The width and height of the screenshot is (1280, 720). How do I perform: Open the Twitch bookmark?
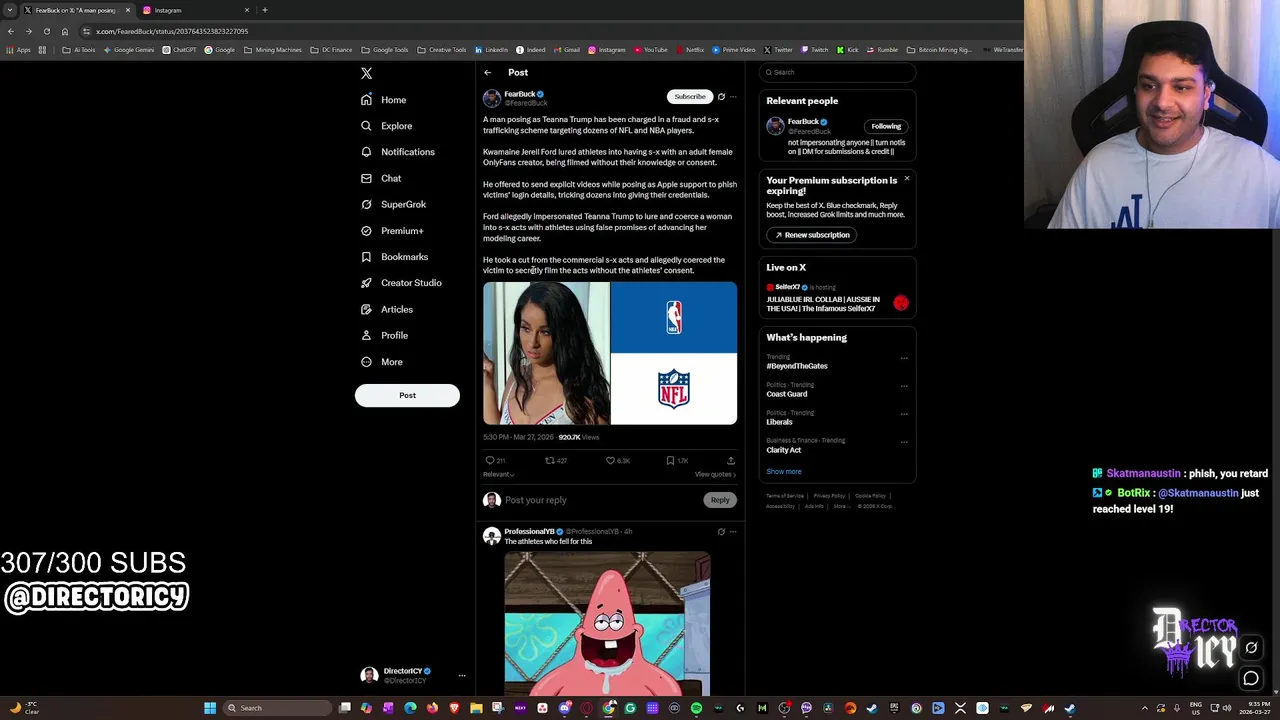click(x=814, y=50)
